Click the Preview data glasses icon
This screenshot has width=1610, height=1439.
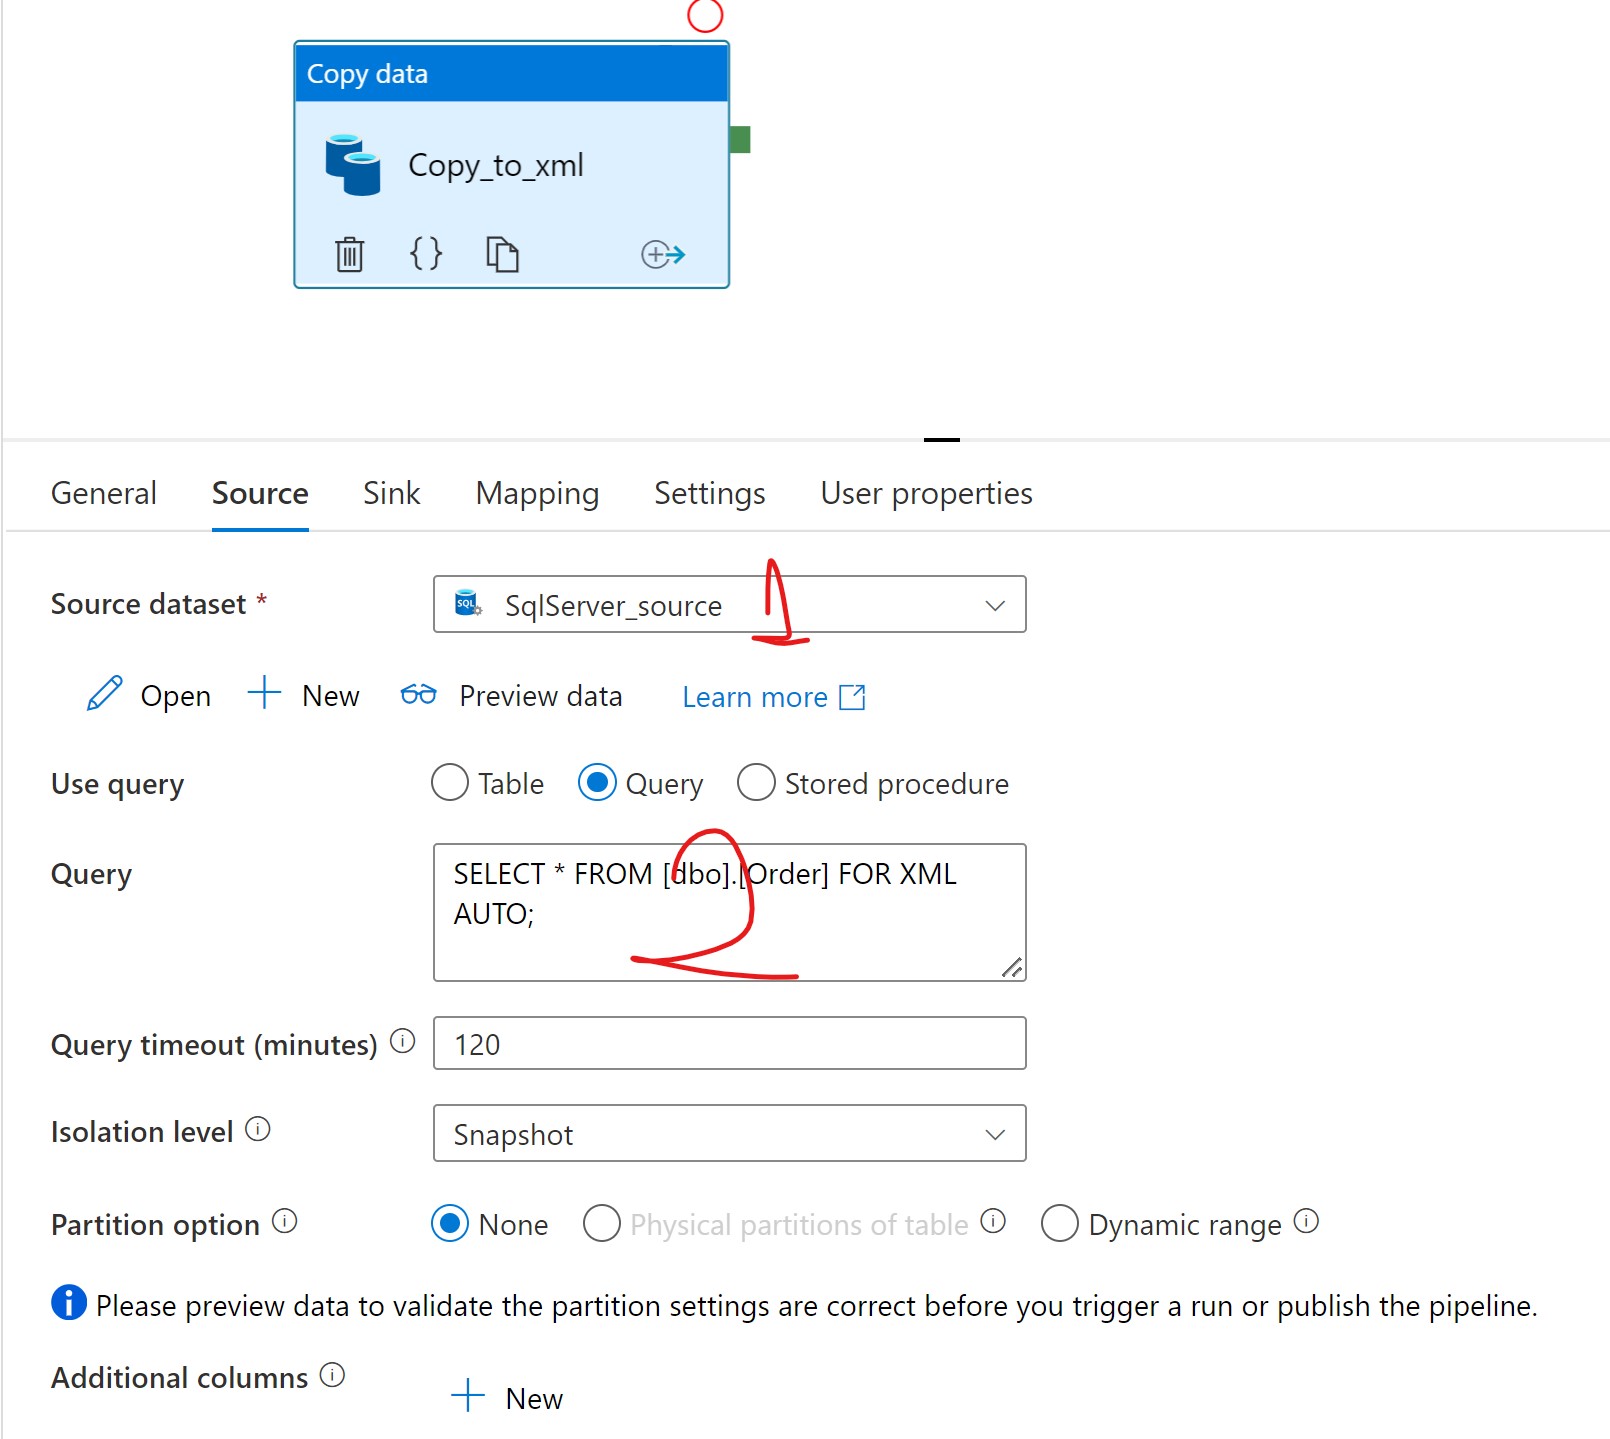pos(418,694)
